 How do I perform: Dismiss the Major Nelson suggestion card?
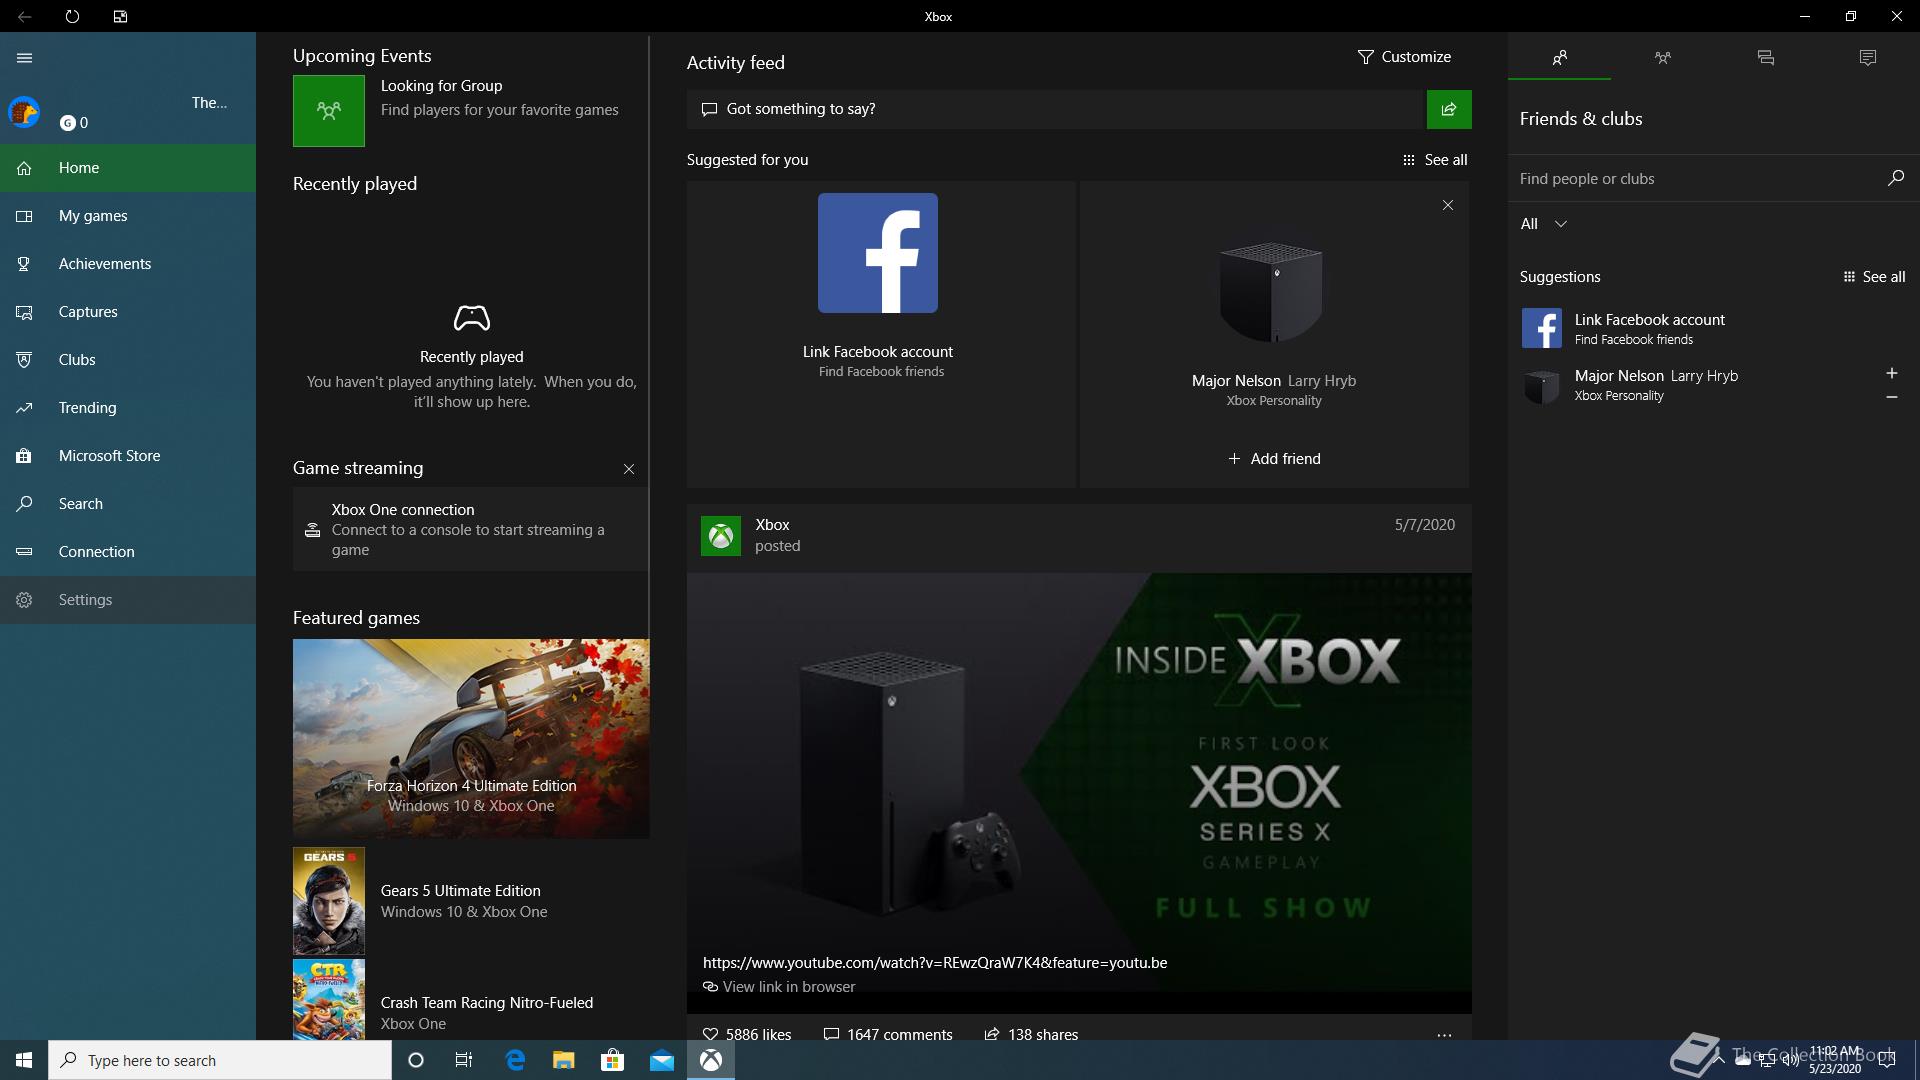point(1447,205)
